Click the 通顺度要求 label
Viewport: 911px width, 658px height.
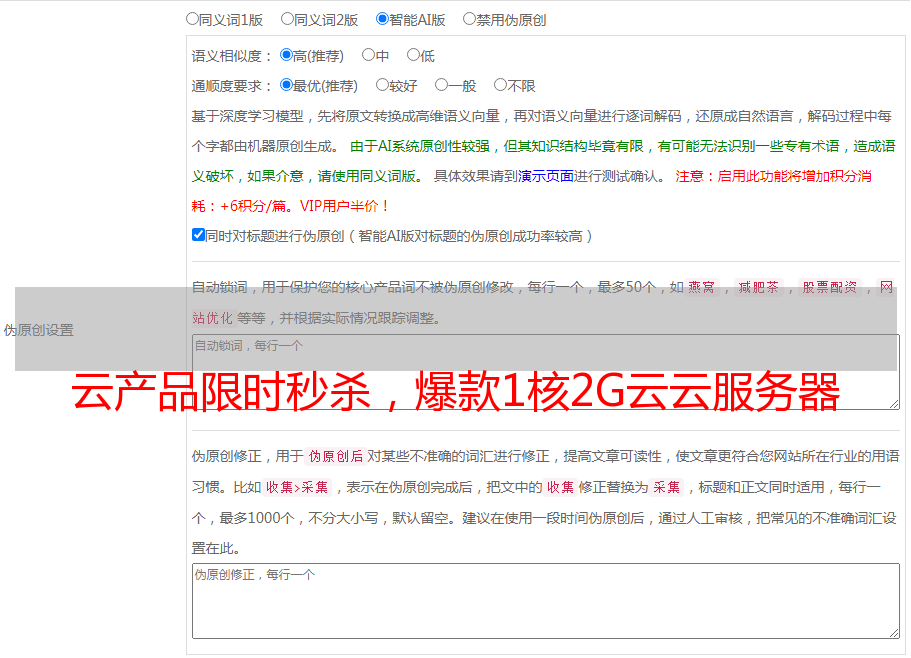(231, 86)
